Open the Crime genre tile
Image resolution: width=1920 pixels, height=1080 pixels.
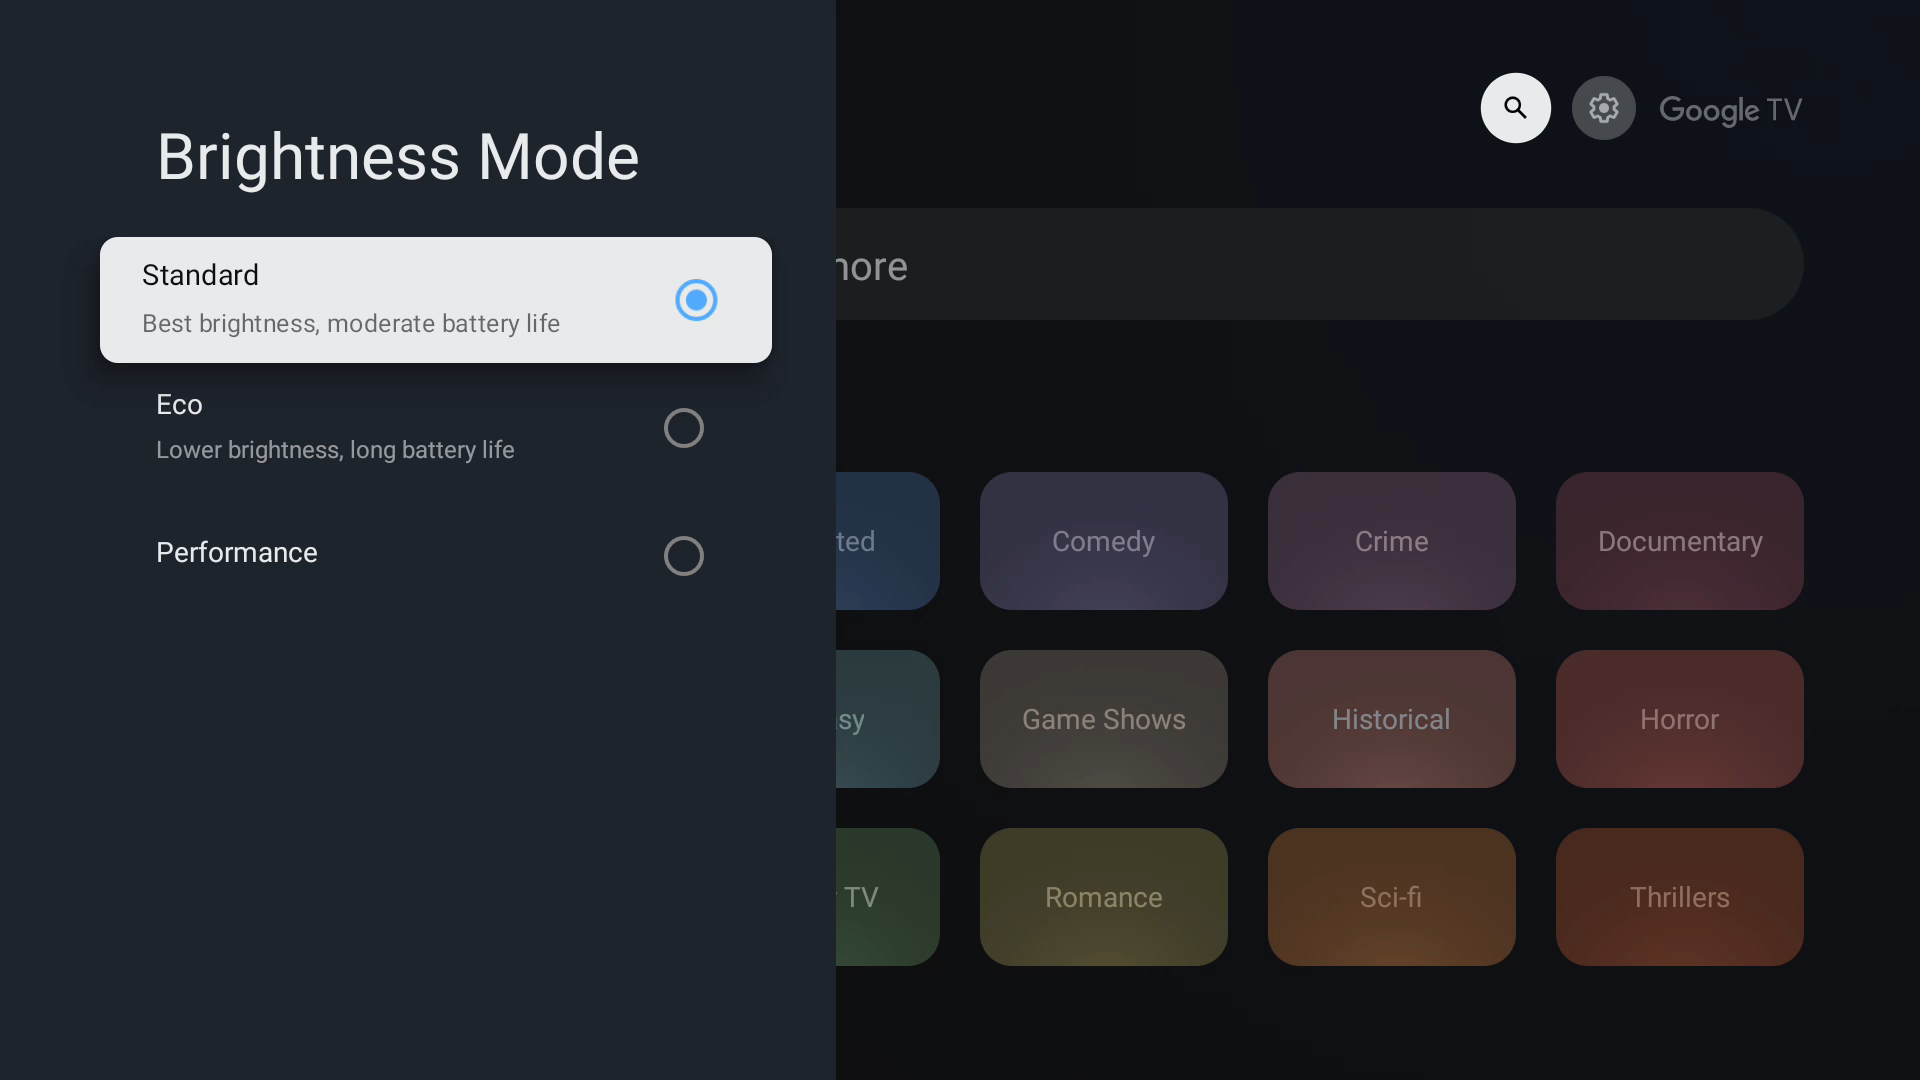coord(1391,541)
